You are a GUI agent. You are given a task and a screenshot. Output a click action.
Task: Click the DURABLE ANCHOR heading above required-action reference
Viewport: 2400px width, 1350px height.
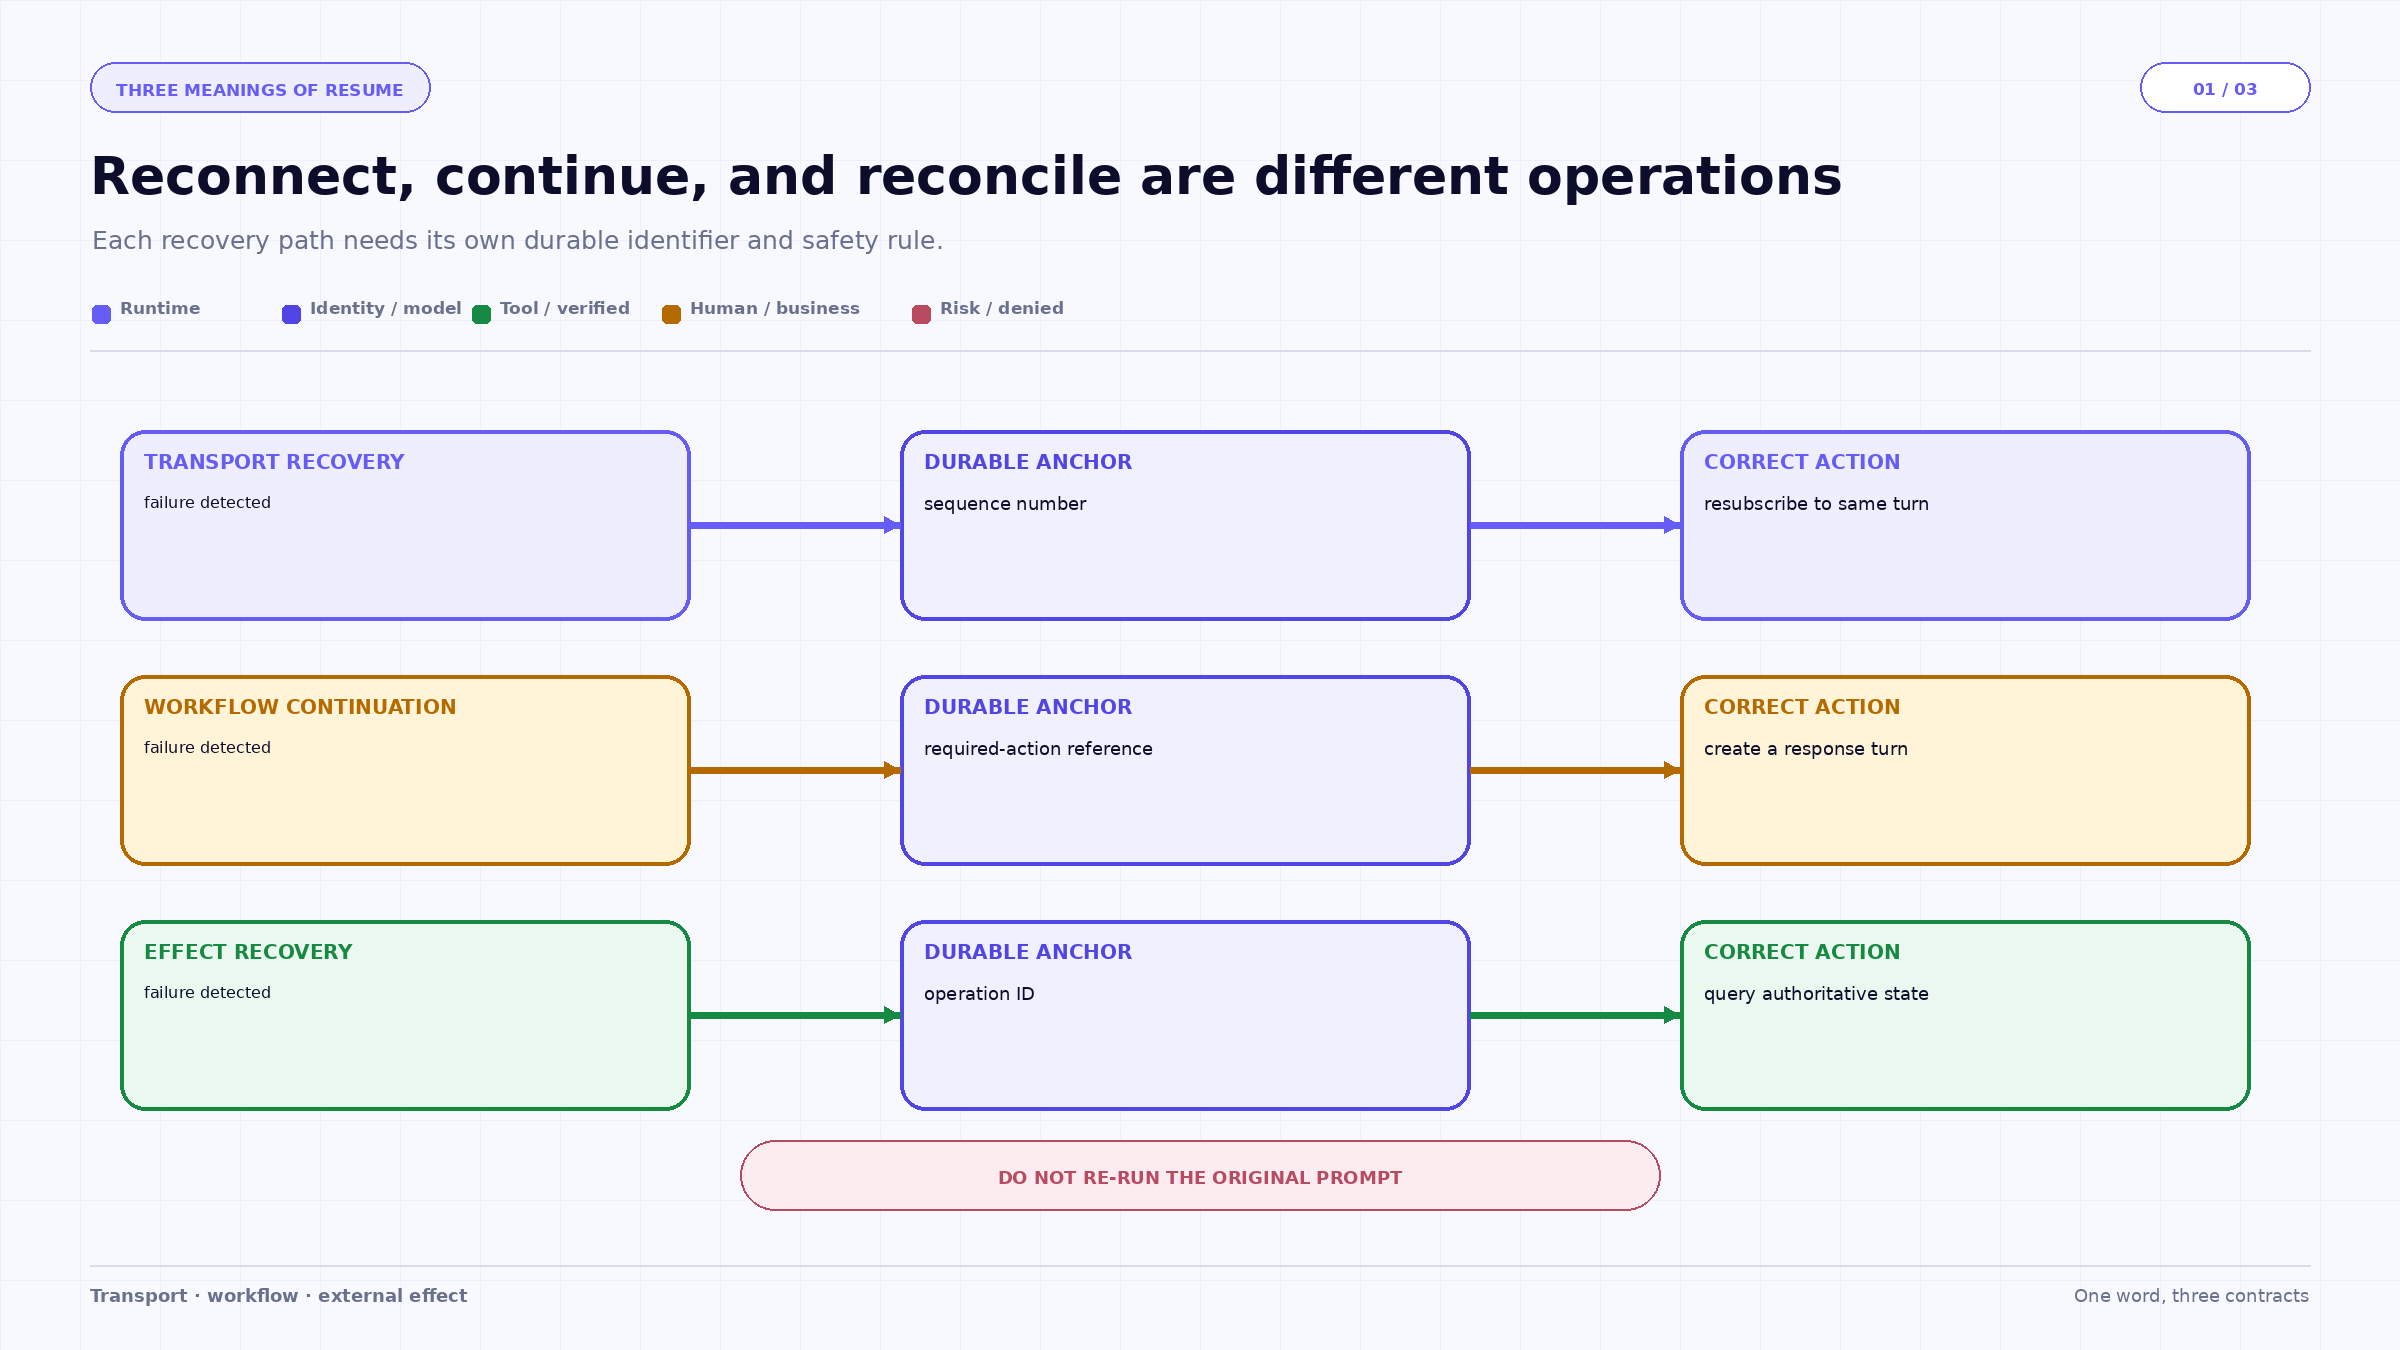pyautogui.click(x=1028, y=707)
